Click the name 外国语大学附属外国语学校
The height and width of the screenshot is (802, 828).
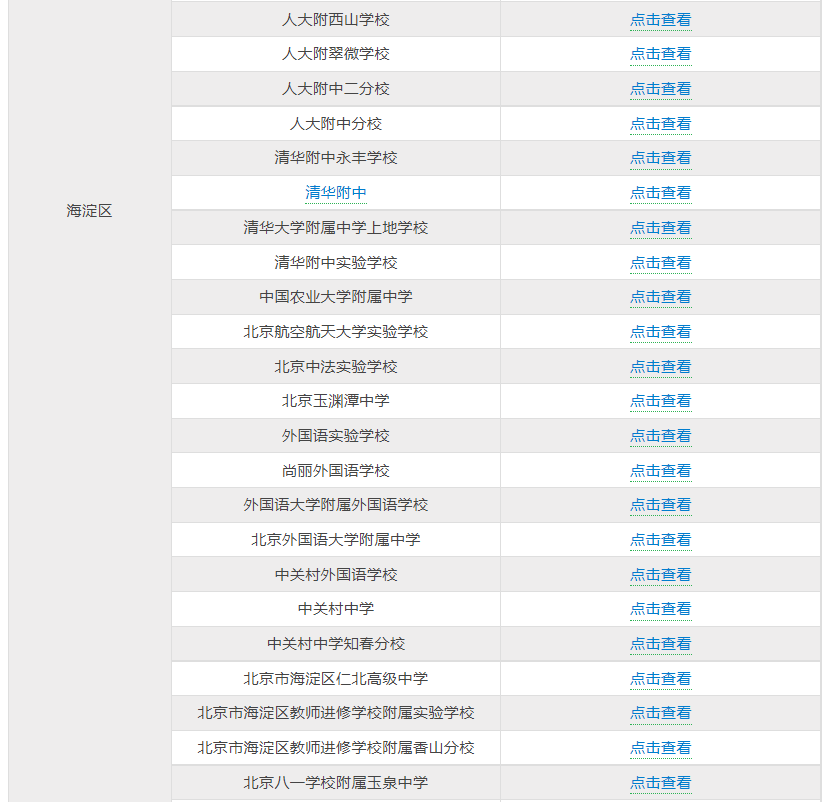pyautogui.click(x=336, y=505)
